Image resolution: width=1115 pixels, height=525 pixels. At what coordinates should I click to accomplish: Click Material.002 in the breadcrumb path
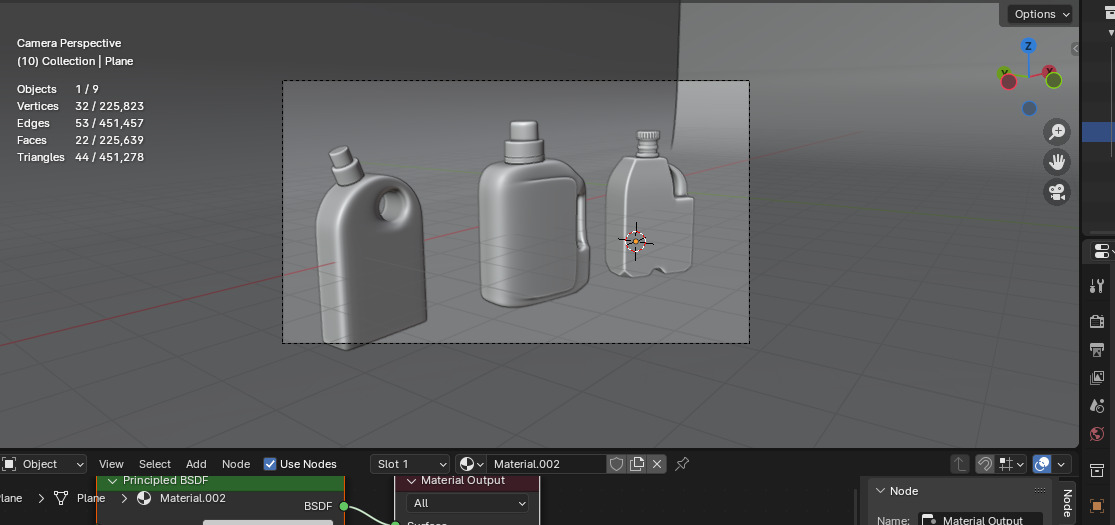point(193,499)
